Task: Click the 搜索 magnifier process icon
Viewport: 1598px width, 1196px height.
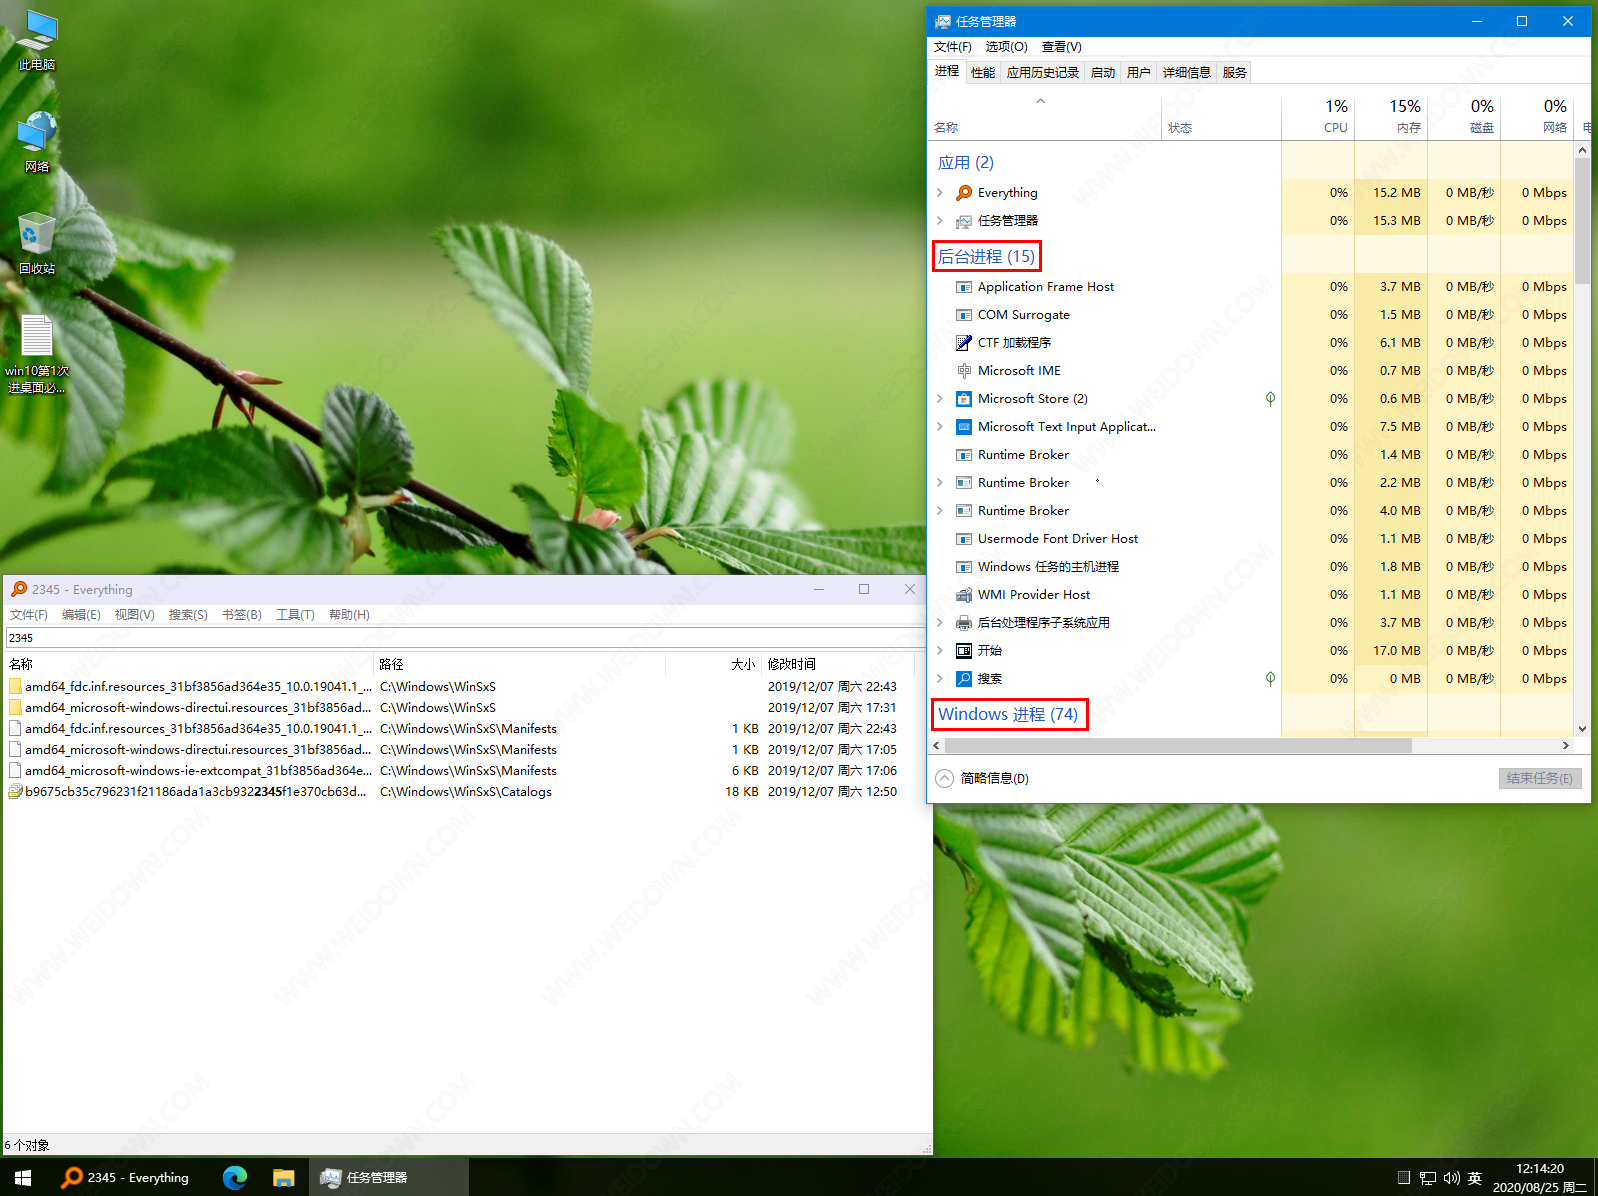Action: (964, 679)
